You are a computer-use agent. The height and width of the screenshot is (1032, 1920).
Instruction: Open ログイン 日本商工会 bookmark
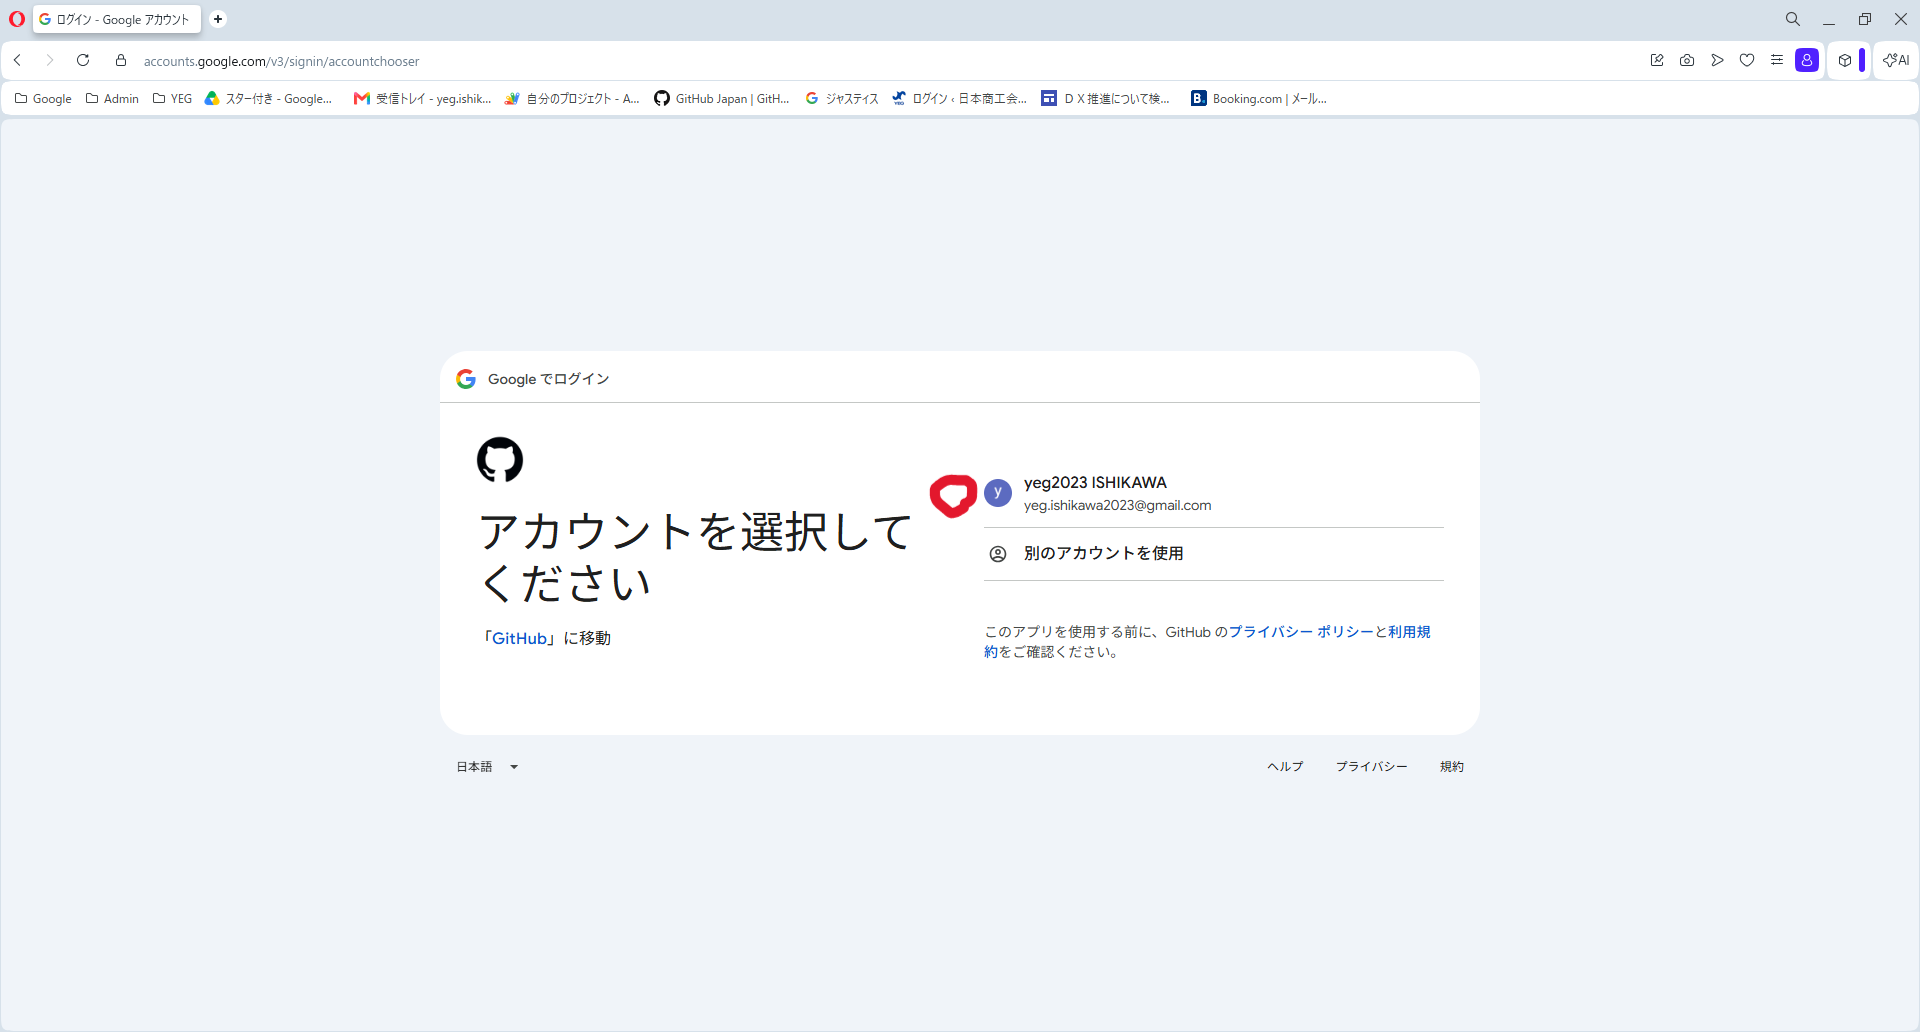pos(960,98)
